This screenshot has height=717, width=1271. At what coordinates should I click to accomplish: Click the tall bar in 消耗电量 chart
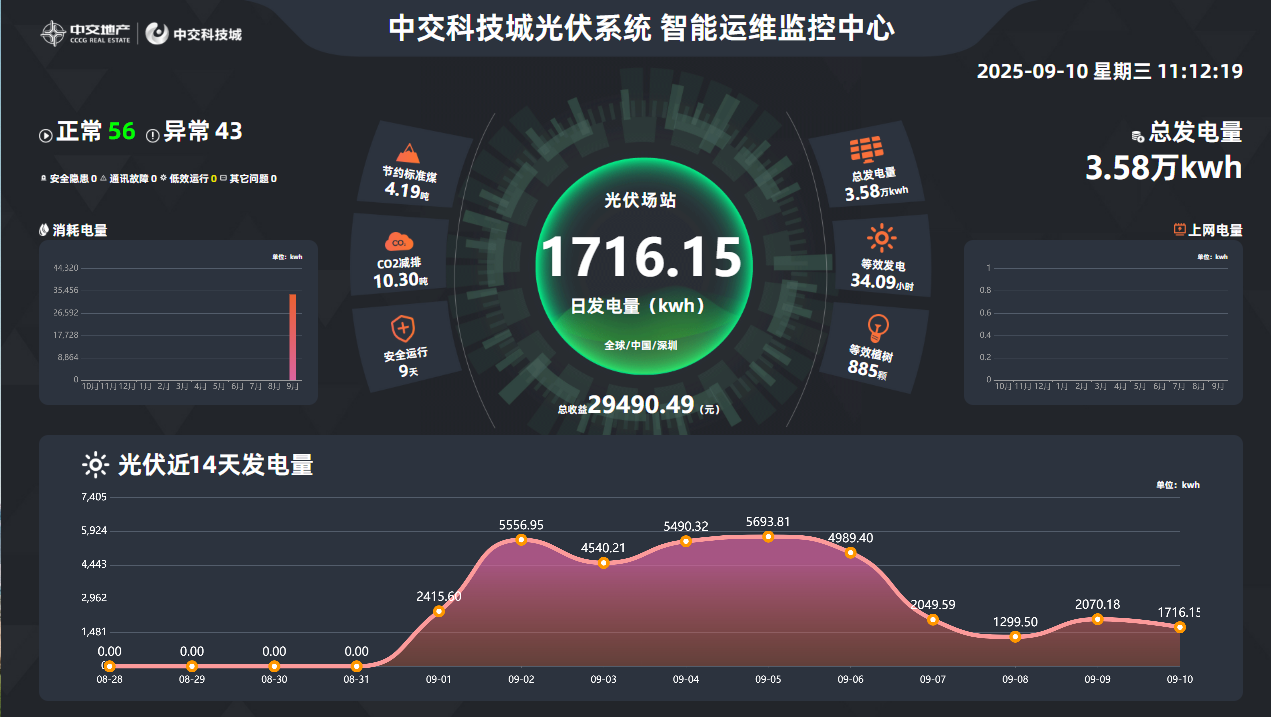pos(293,337)
